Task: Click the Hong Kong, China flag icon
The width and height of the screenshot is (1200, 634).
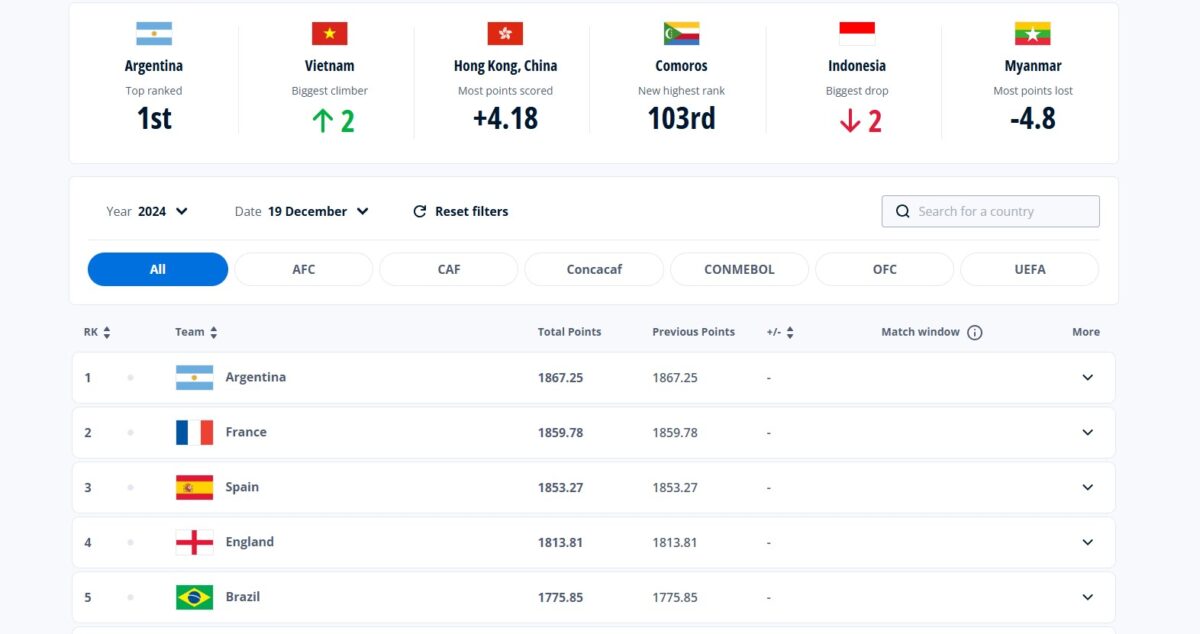Action: (505, 34)
